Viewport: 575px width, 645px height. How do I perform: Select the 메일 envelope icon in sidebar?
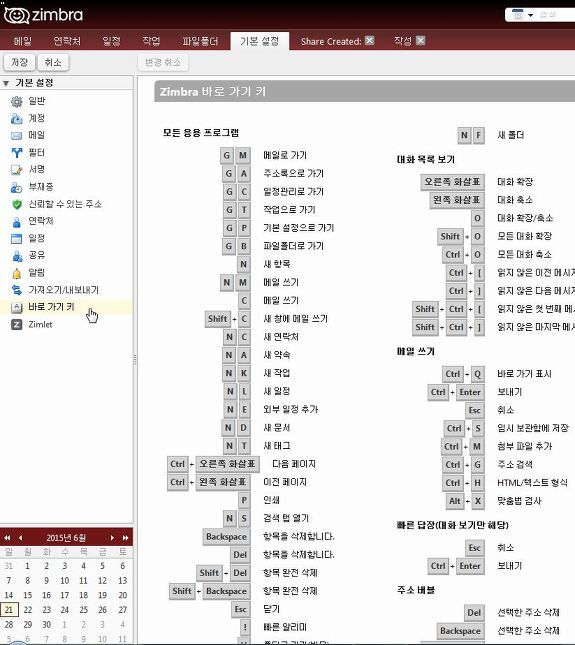click(x=16, y=136)
